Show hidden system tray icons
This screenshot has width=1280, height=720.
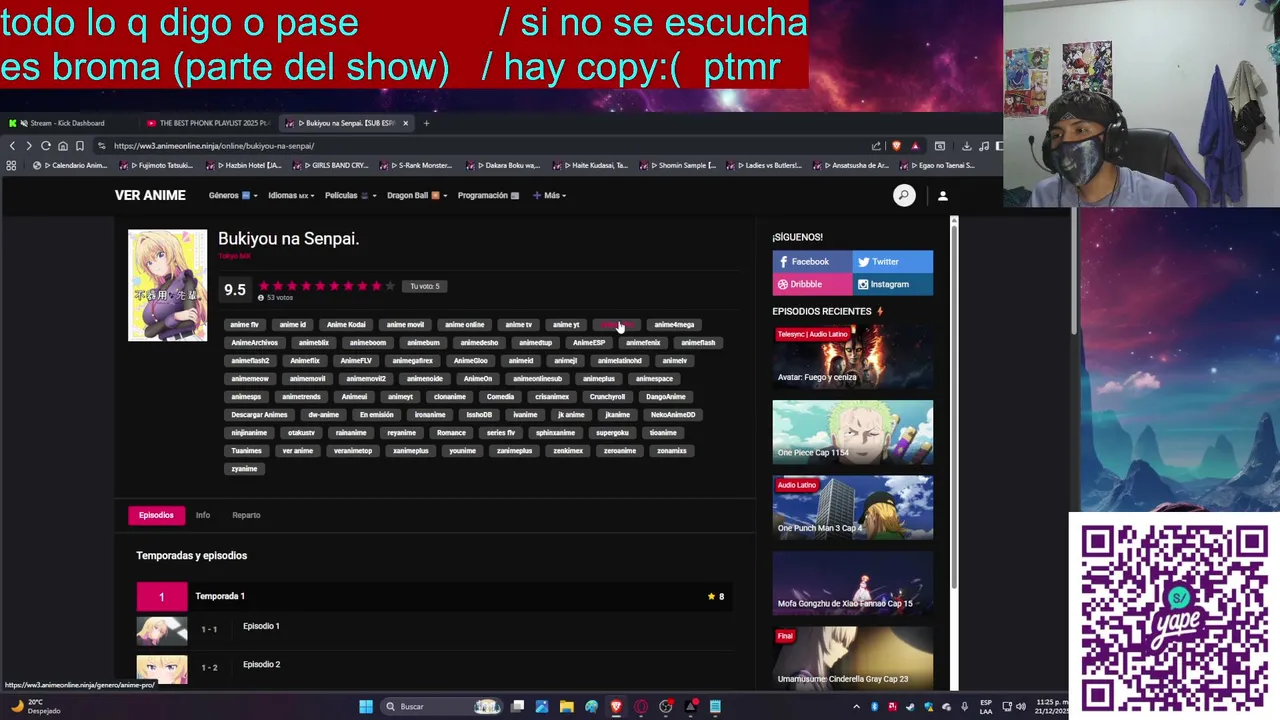coord(856,707)
